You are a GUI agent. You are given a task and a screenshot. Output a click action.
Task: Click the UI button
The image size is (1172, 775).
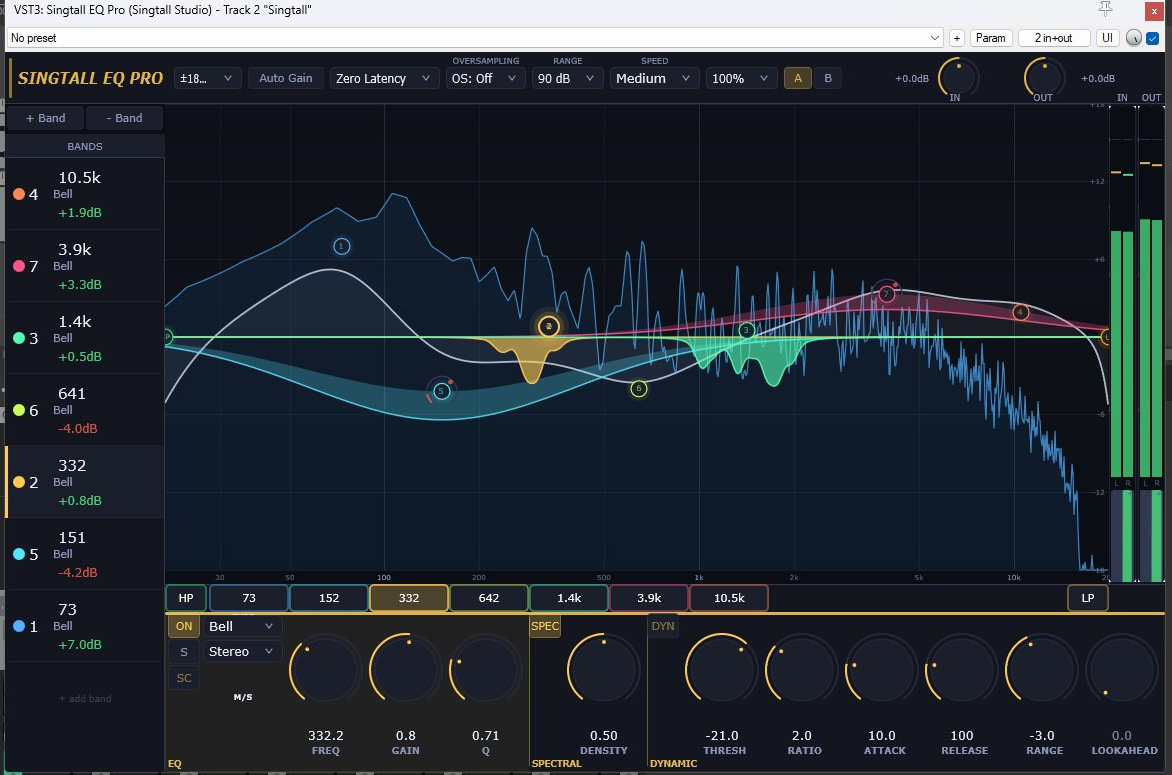pyautogui.click(x=1107, y=38)
